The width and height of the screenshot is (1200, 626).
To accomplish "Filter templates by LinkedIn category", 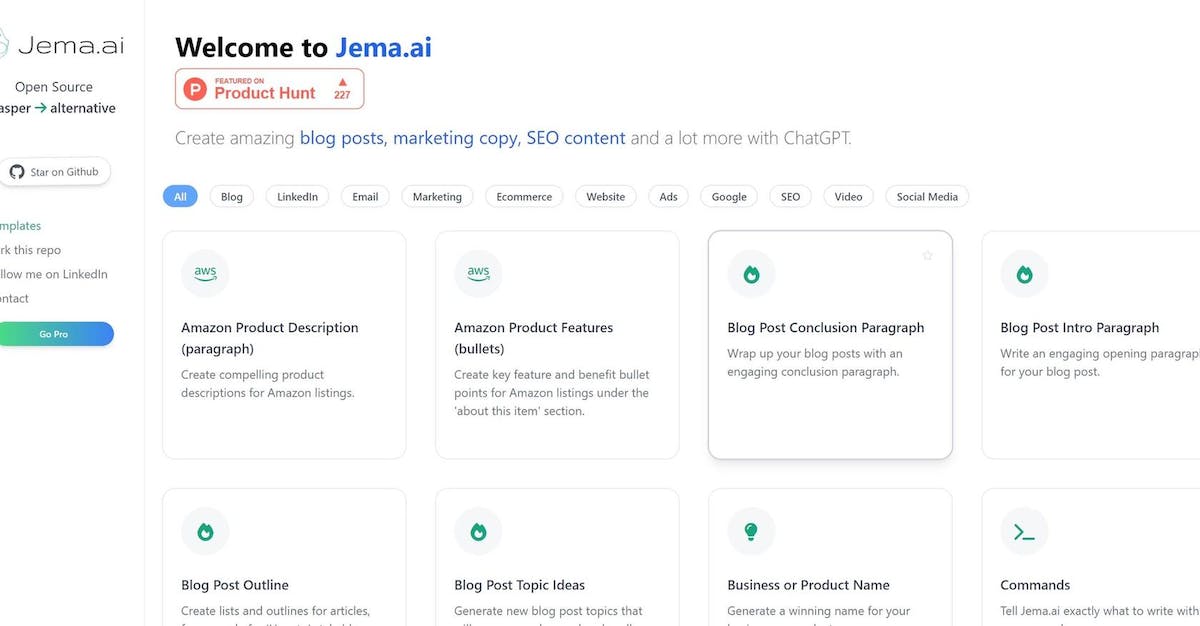I will click(x=298, y=197).
